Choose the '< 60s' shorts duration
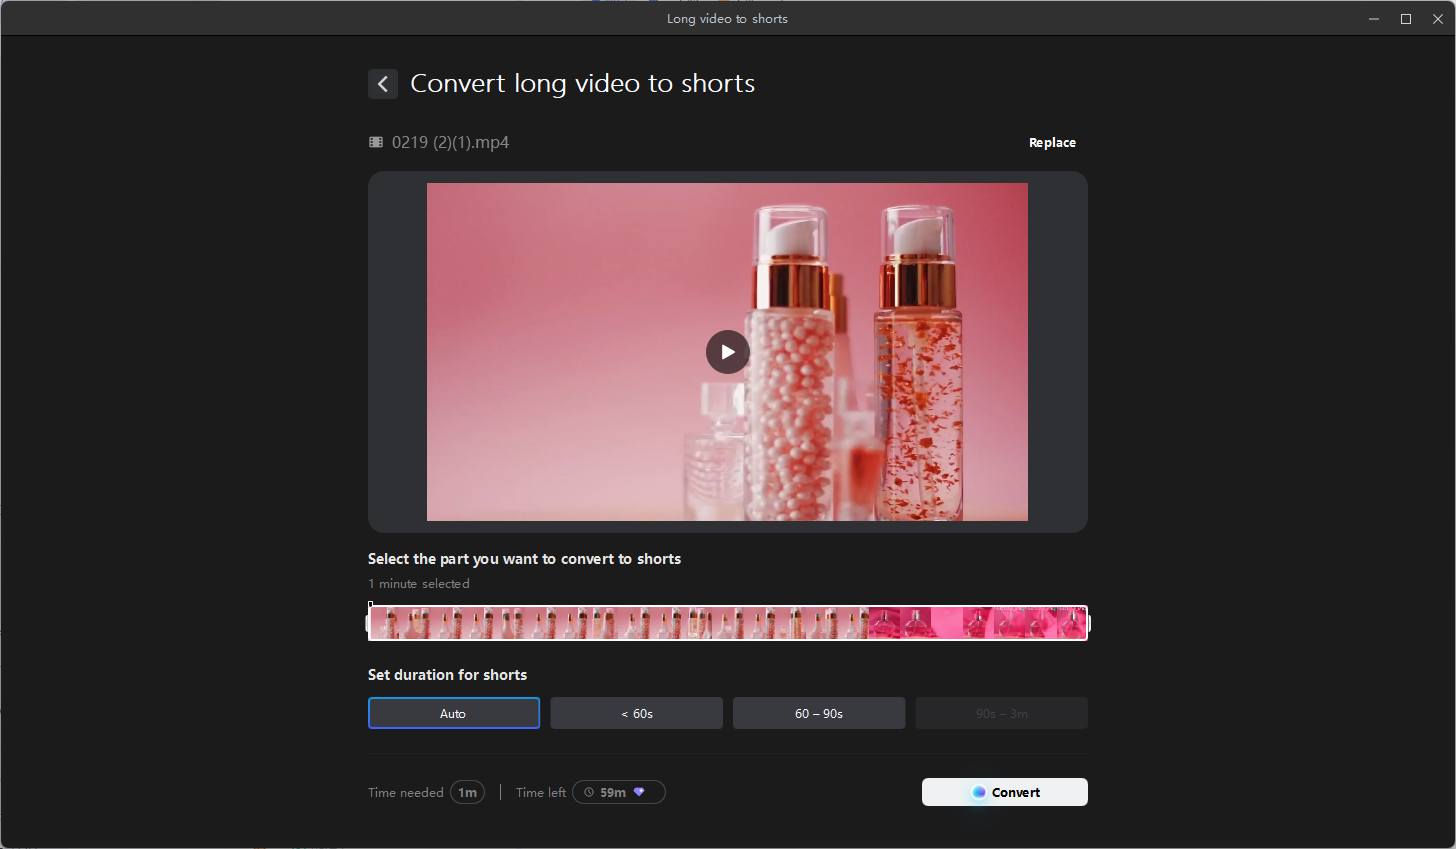Viewport: 1456px width, 849px height. pos(636,713)
